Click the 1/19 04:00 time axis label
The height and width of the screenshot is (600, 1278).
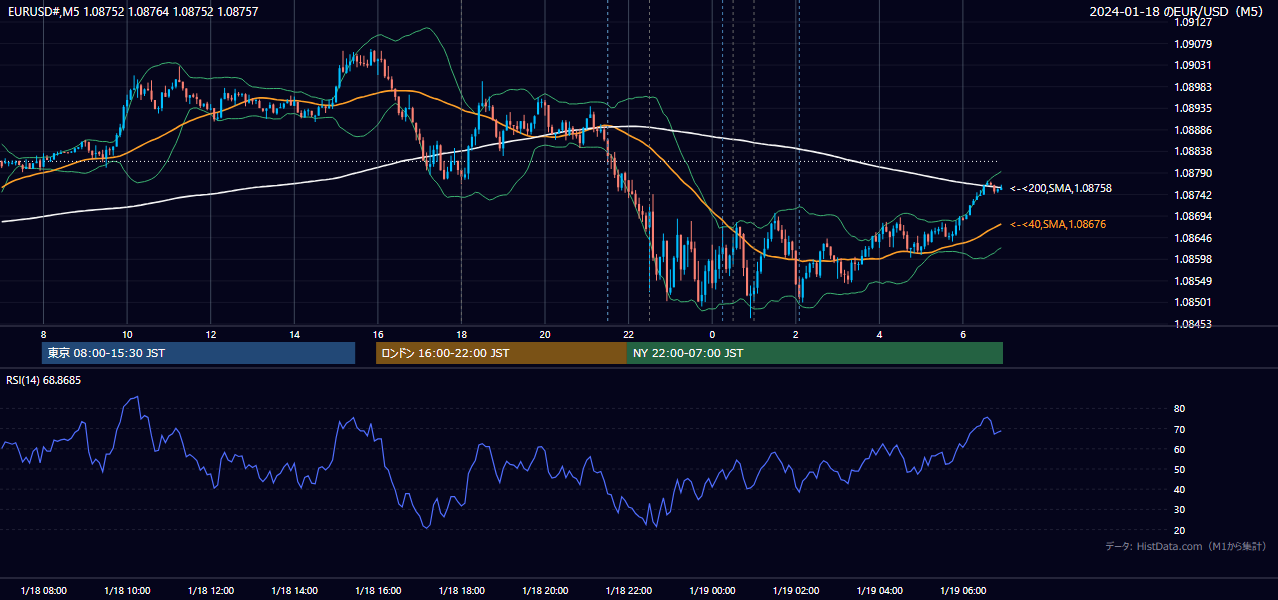pos(879,591)
